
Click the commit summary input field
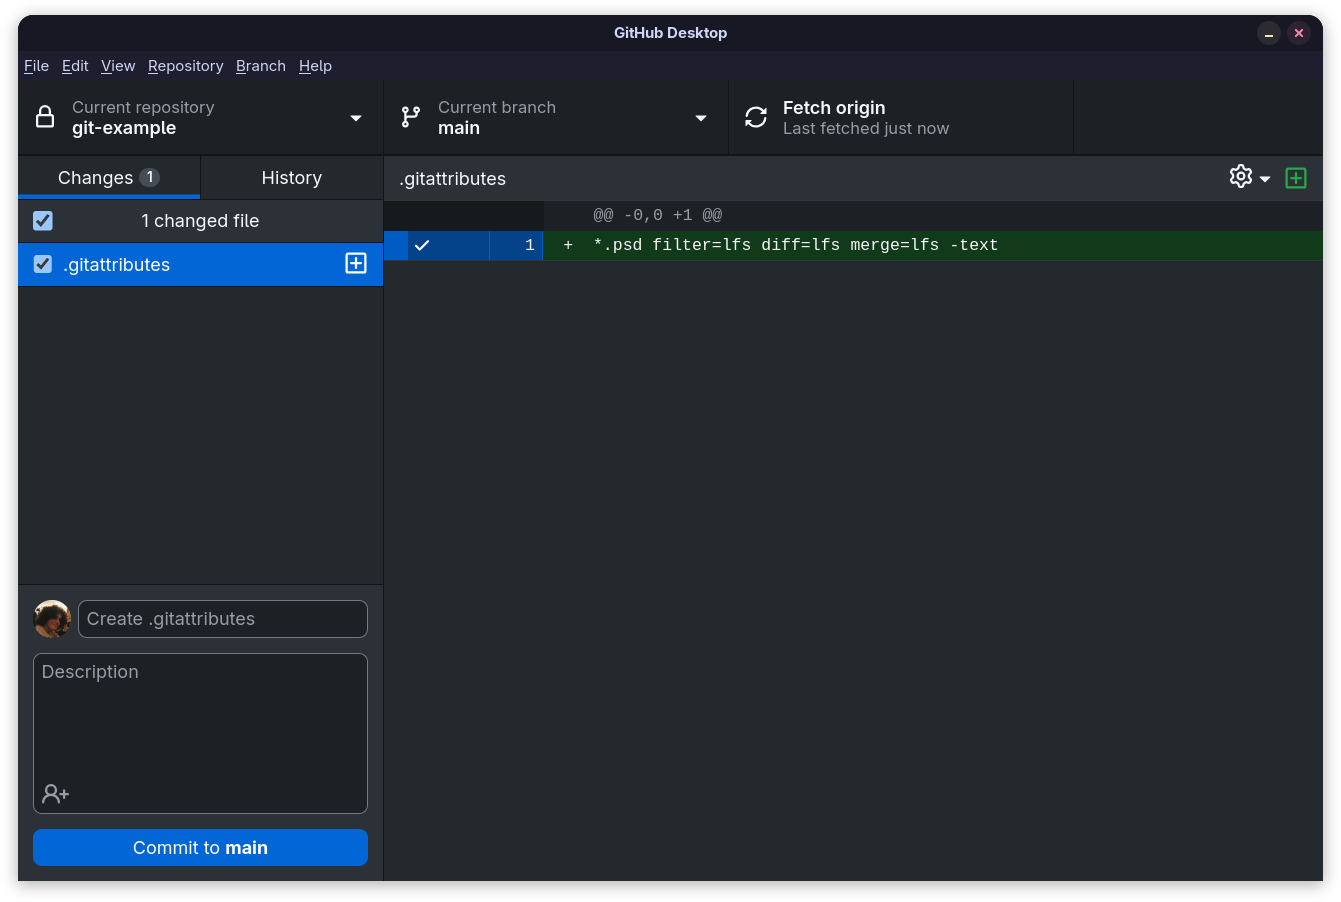(223, 619)
